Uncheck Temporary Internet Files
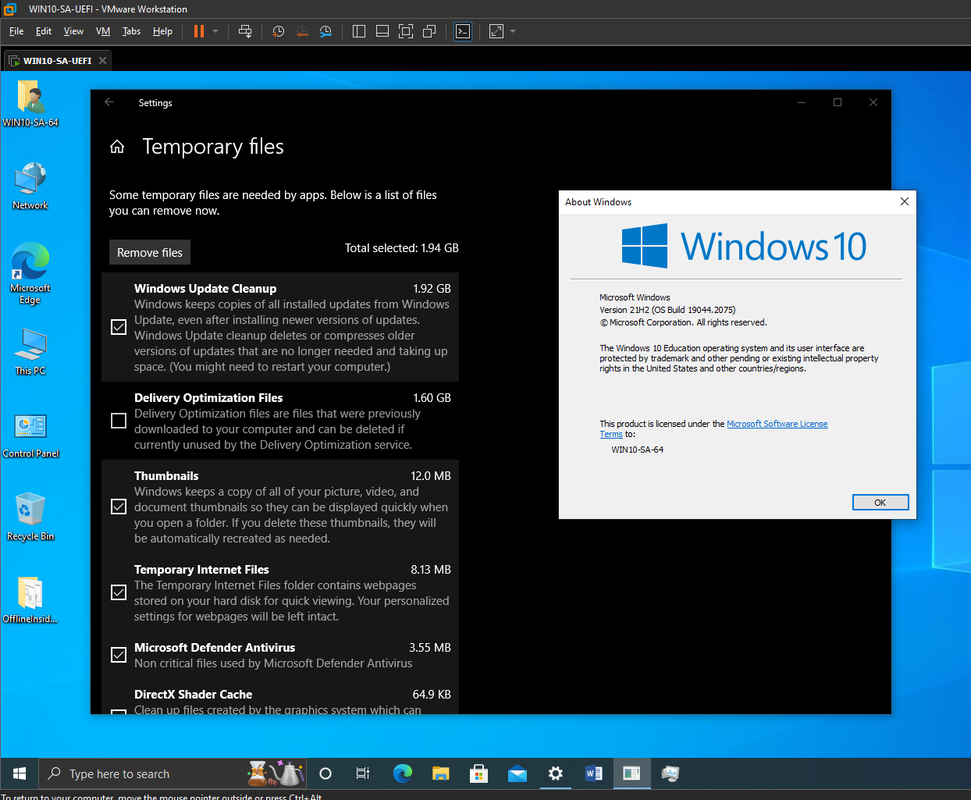The image size is (971, 800). tap(118, 593)
